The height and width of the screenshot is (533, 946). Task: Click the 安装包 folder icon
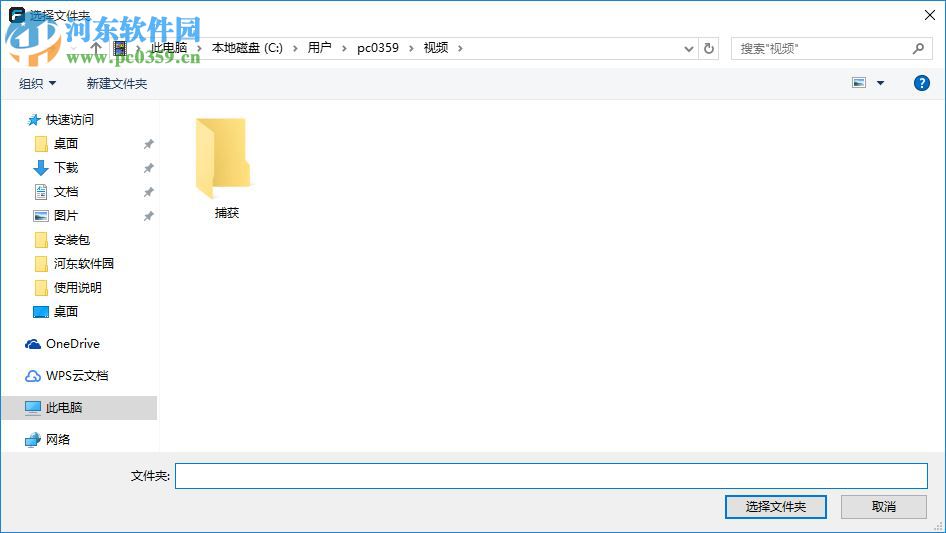(41, 240)
